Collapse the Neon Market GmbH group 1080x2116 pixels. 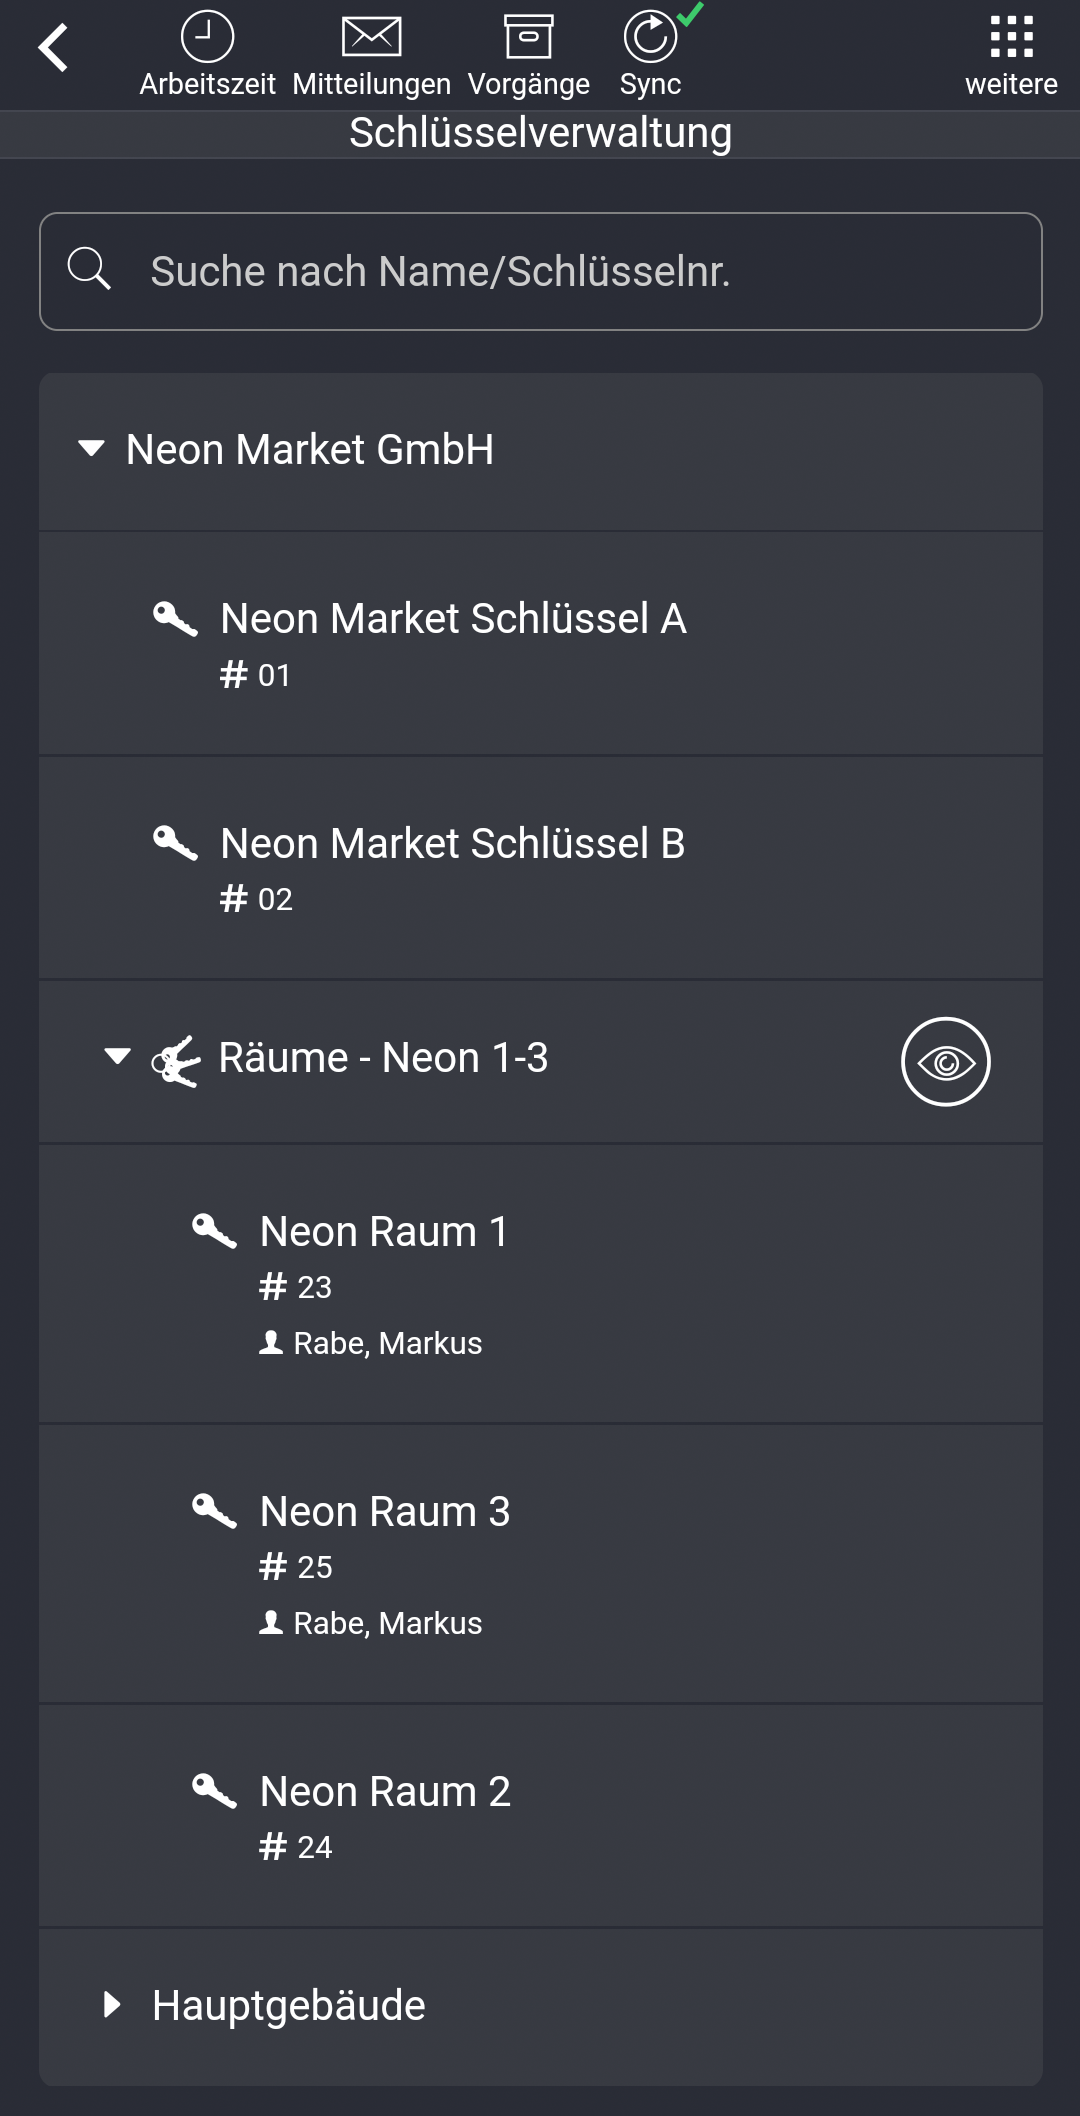[x=92, y=449]
